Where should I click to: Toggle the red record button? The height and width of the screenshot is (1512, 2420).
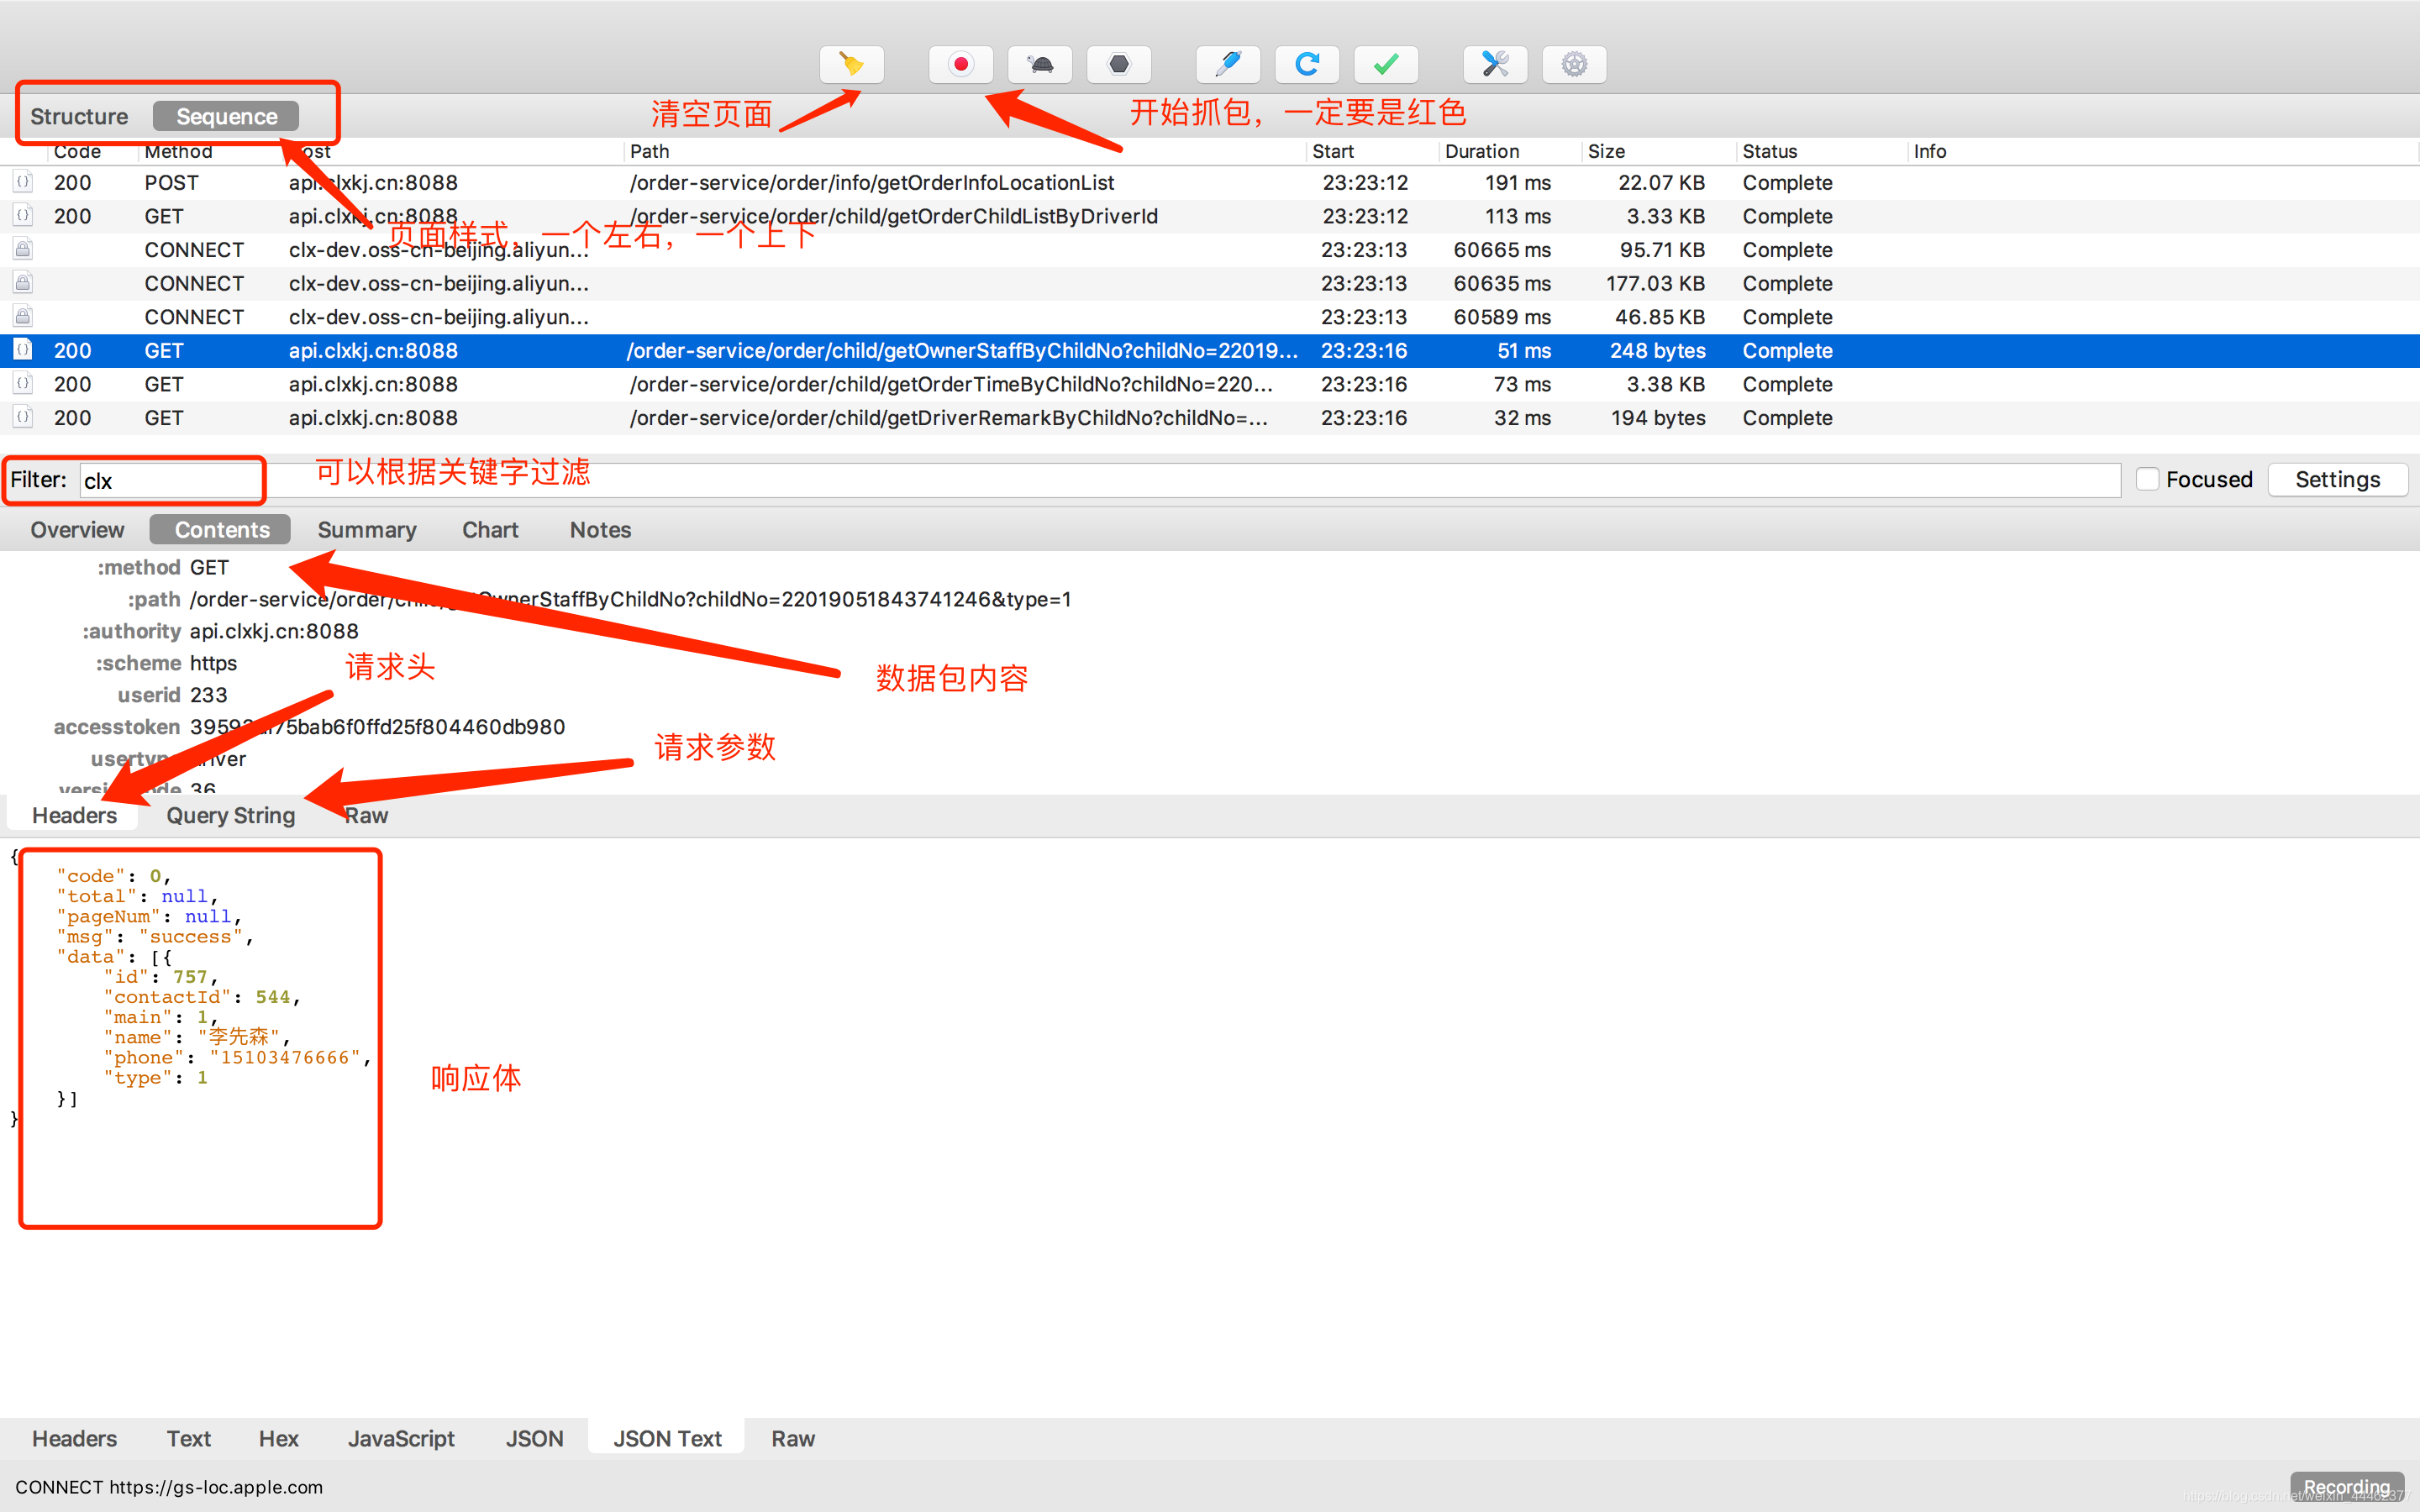tap(960, 65)
